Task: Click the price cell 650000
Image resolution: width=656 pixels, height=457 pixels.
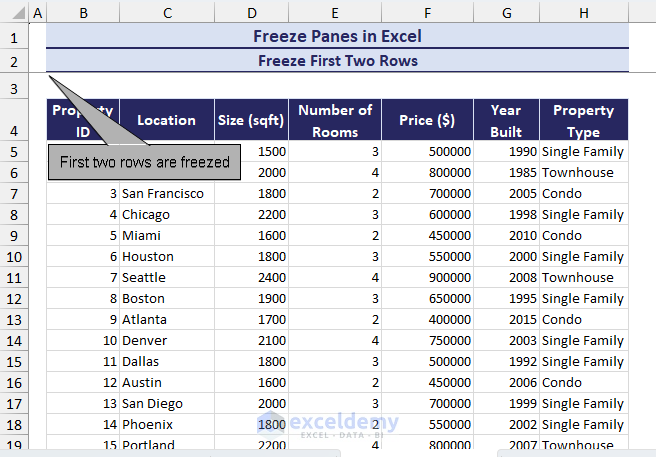Action: click(x=428, y=298)
